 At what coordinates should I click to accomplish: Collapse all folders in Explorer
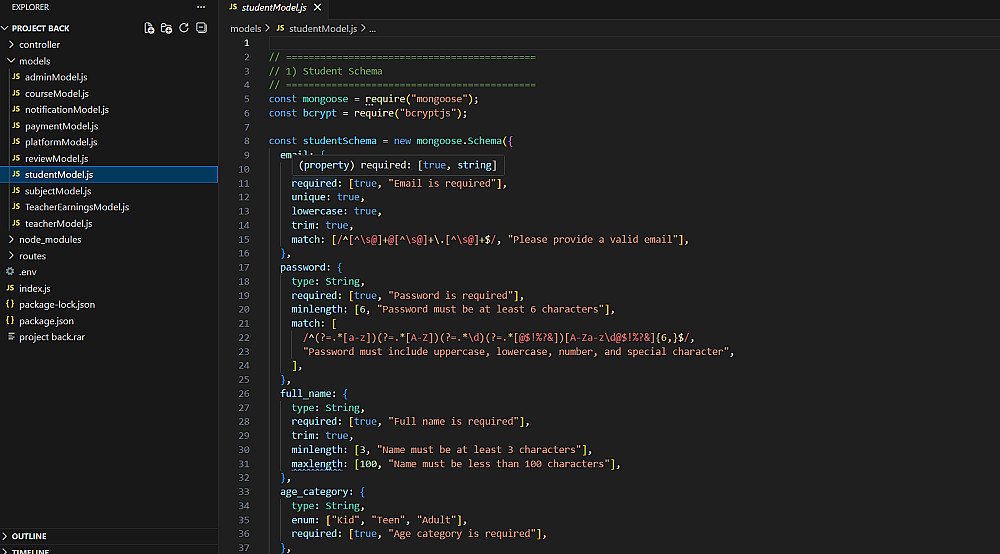point(201,28)
